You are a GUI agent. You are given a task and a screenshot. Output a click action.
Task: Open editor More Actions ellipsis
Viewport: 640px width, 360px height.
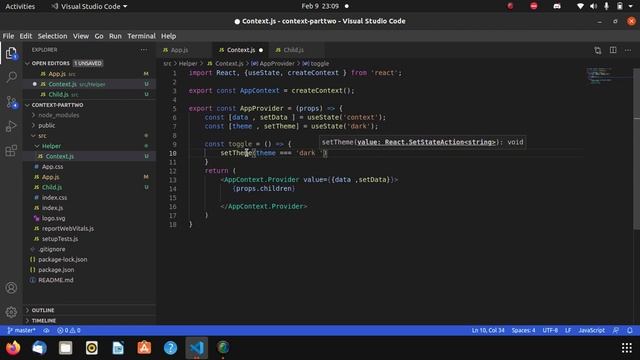point(628,50)
